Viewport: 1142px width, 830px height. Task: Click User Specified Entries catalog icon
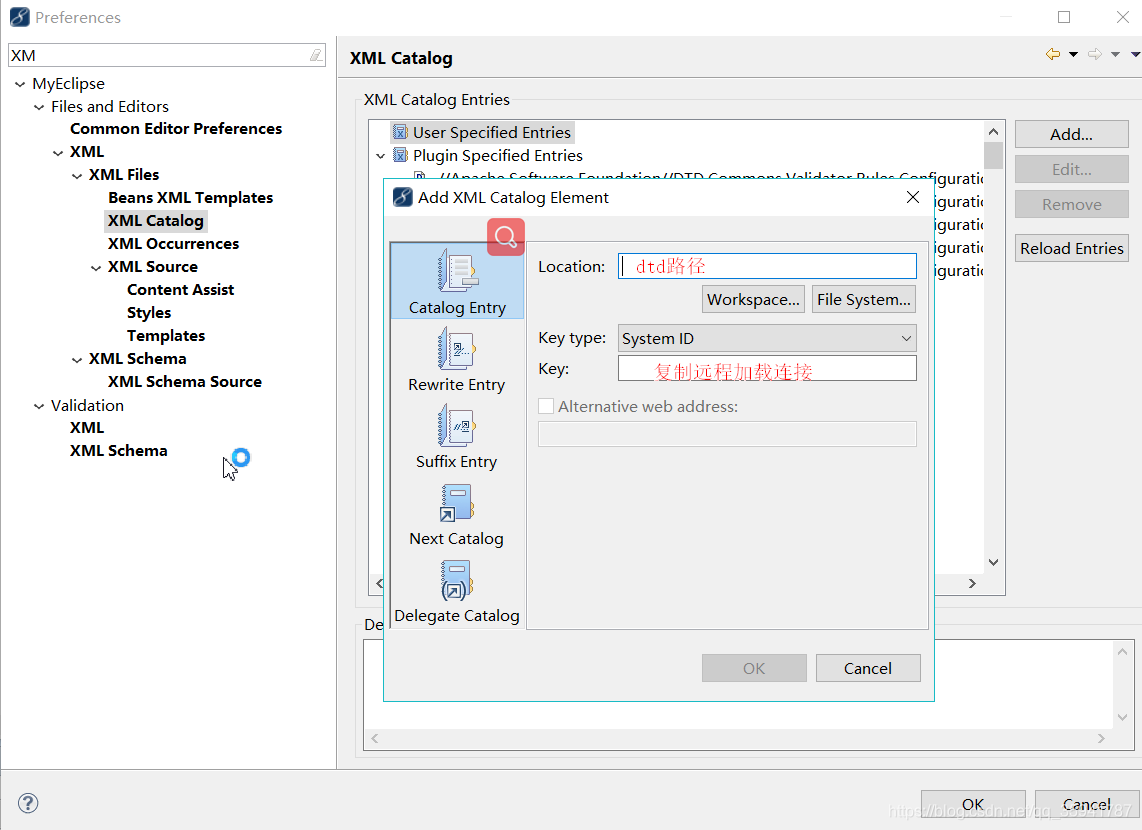point(400,133)
